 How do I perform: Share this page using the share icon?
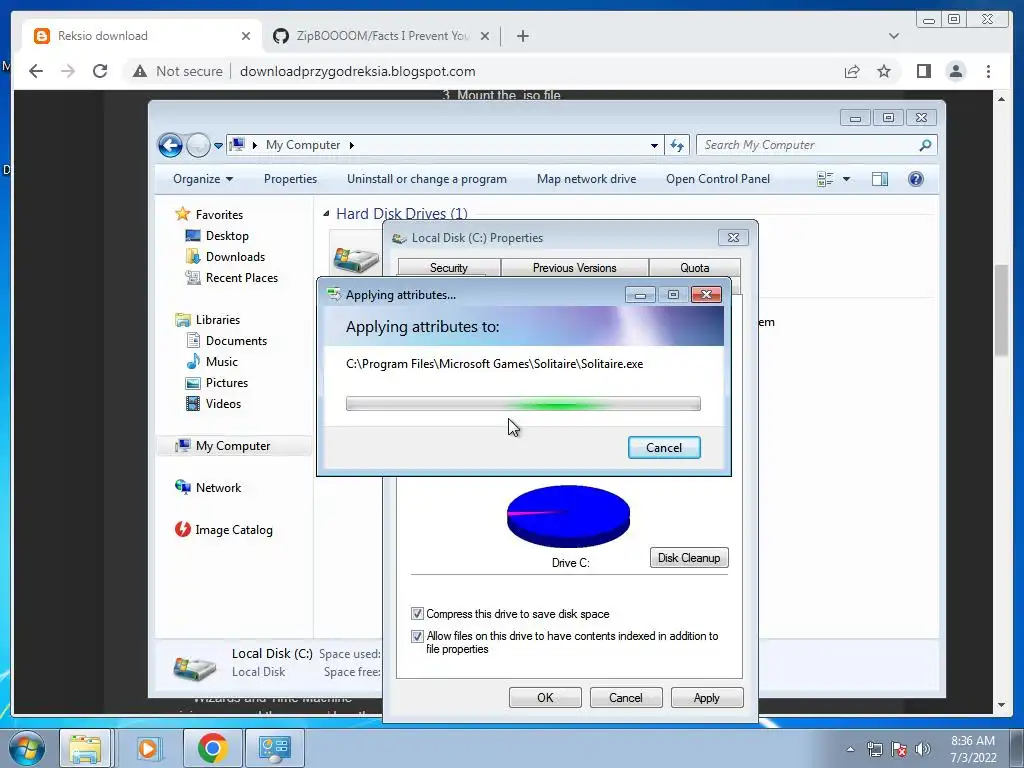click(852, 71)
